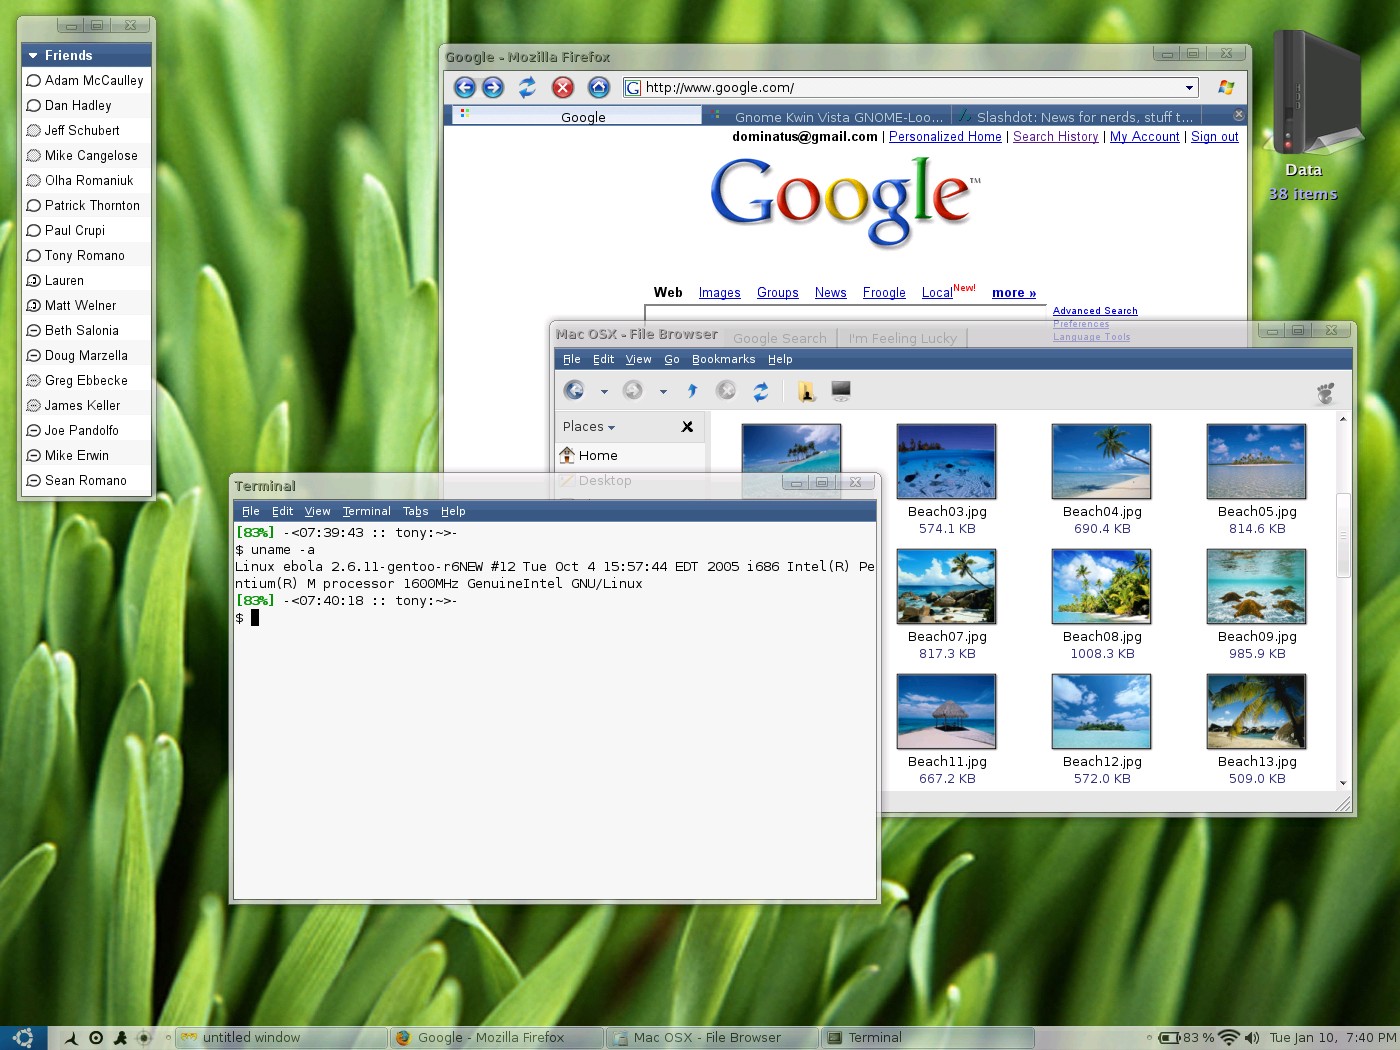The width and height of the screenshot is (1400, 1050).
Task: Select Tony Romano in Friends list
Action: point(86,255)
